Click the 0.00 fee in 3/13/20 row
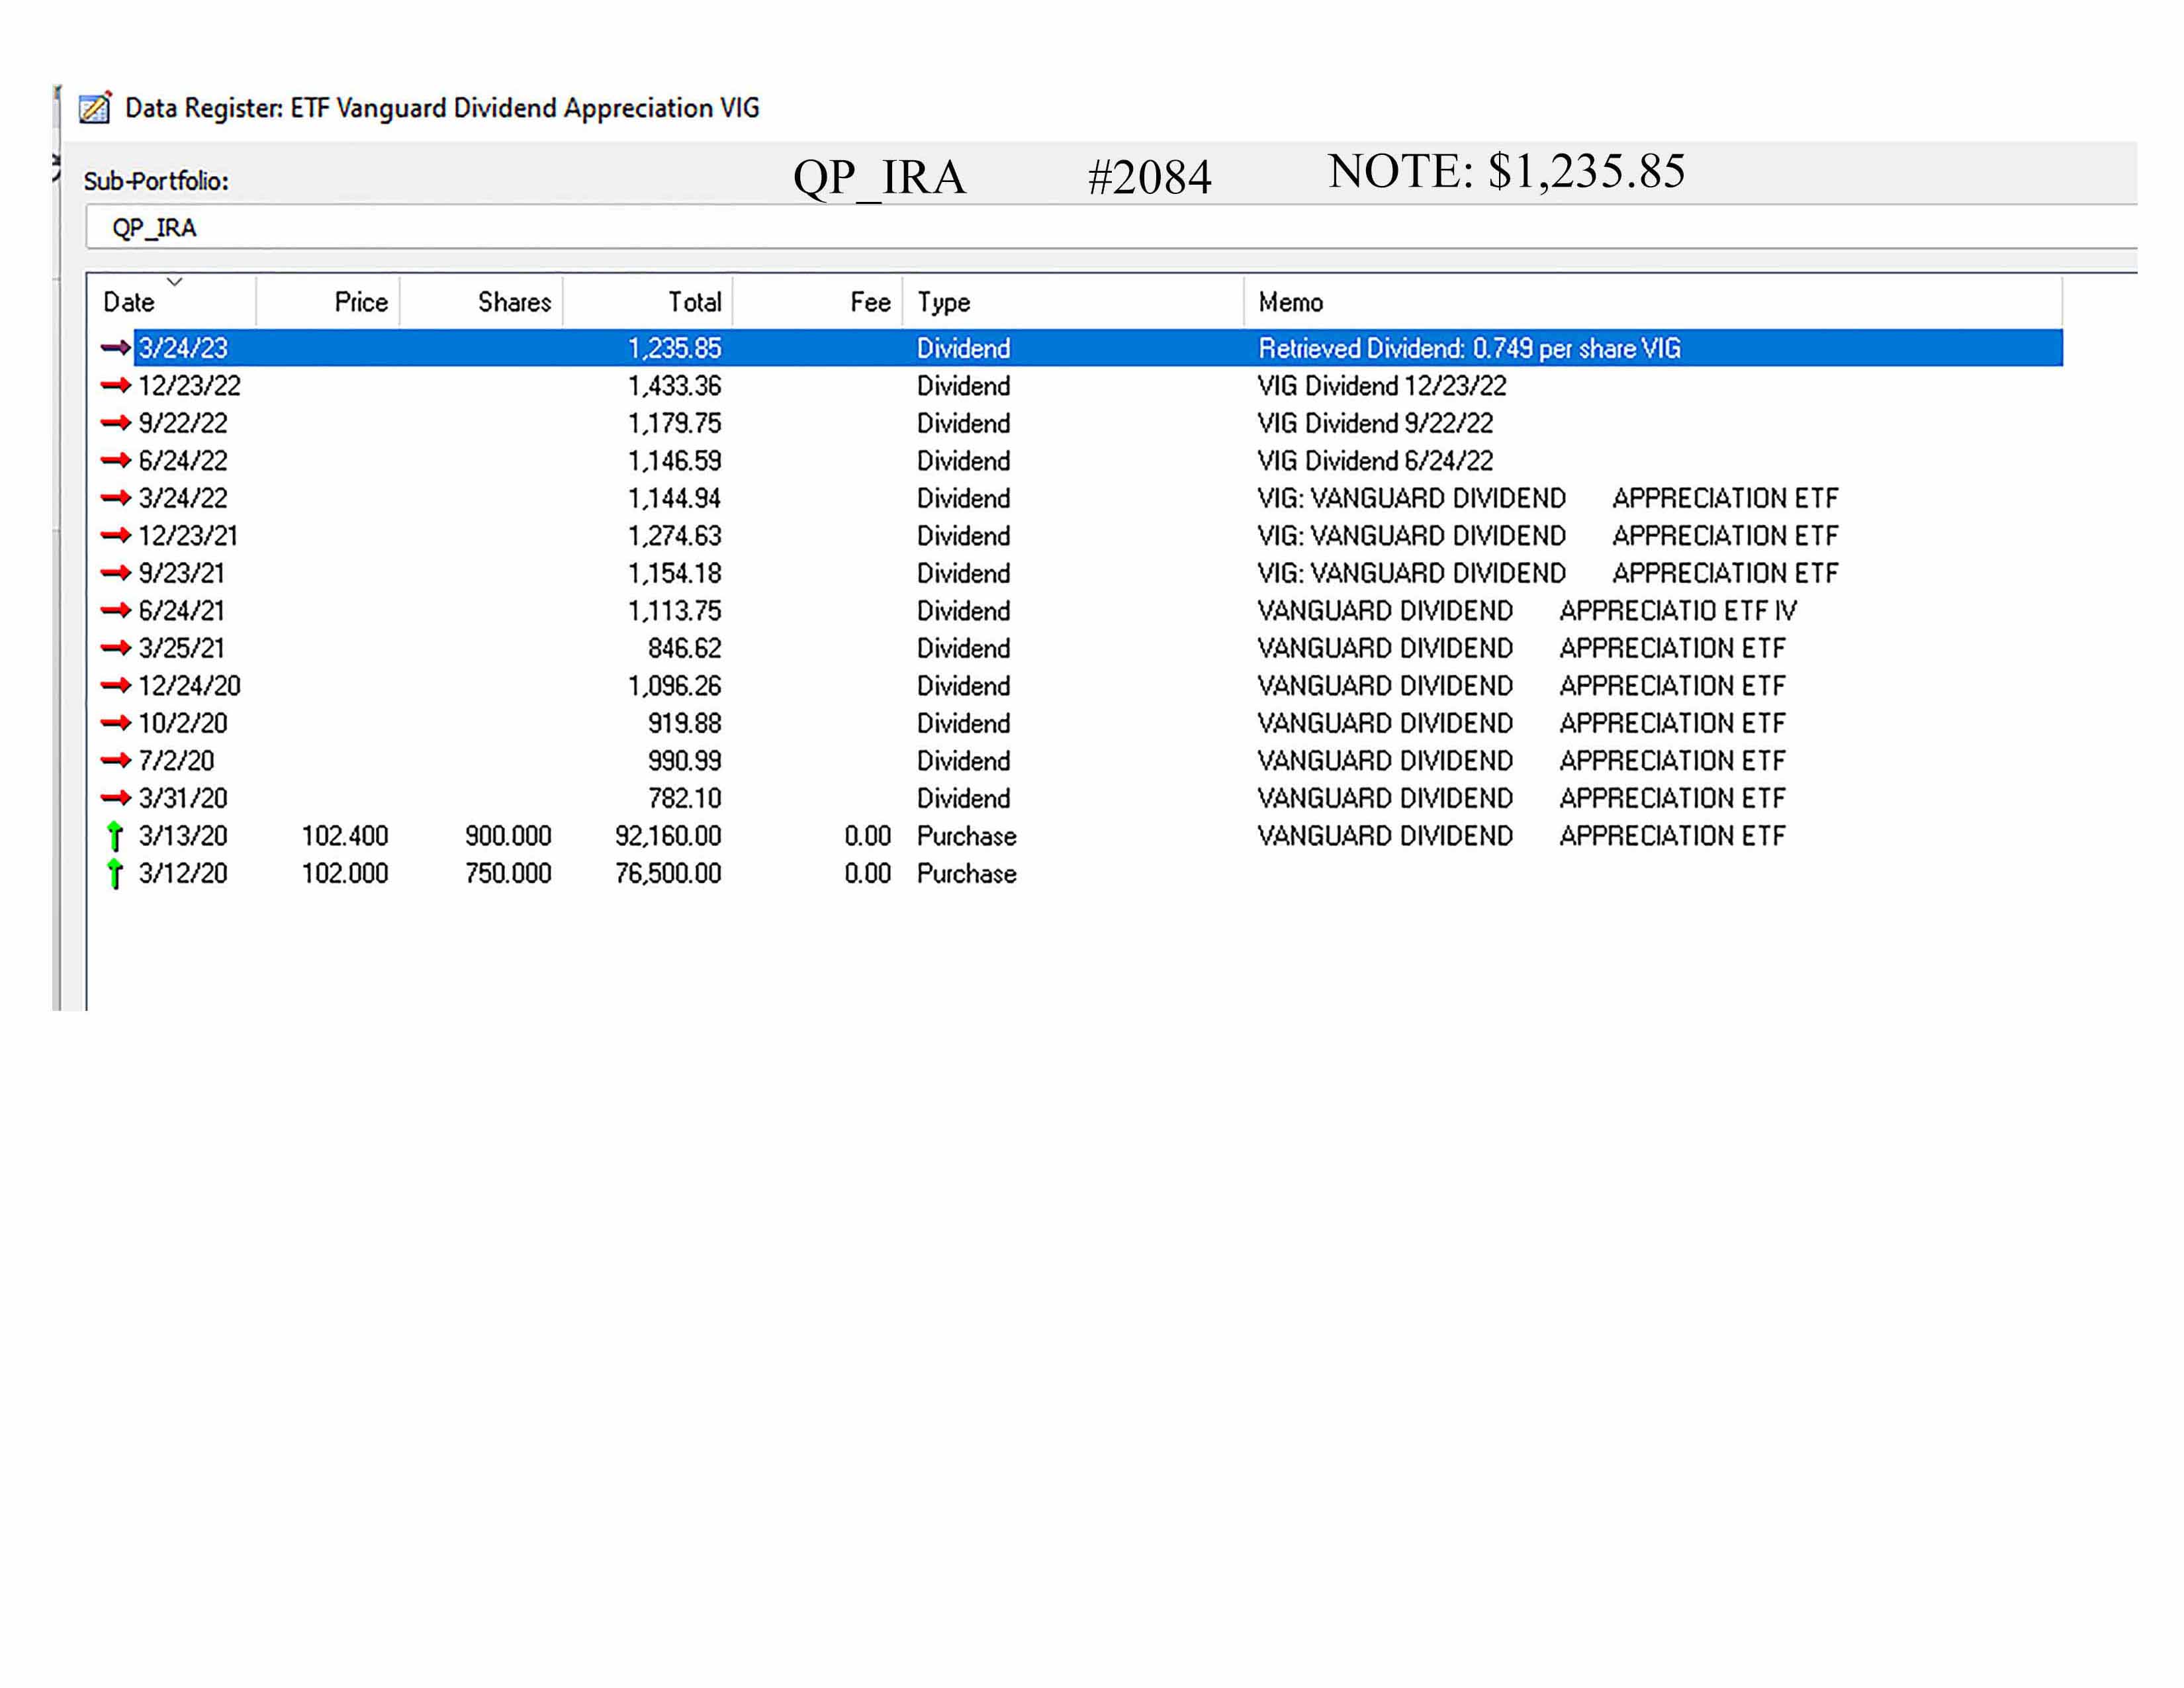Viewport: 2184px width, 1688px height. point(867,836)
